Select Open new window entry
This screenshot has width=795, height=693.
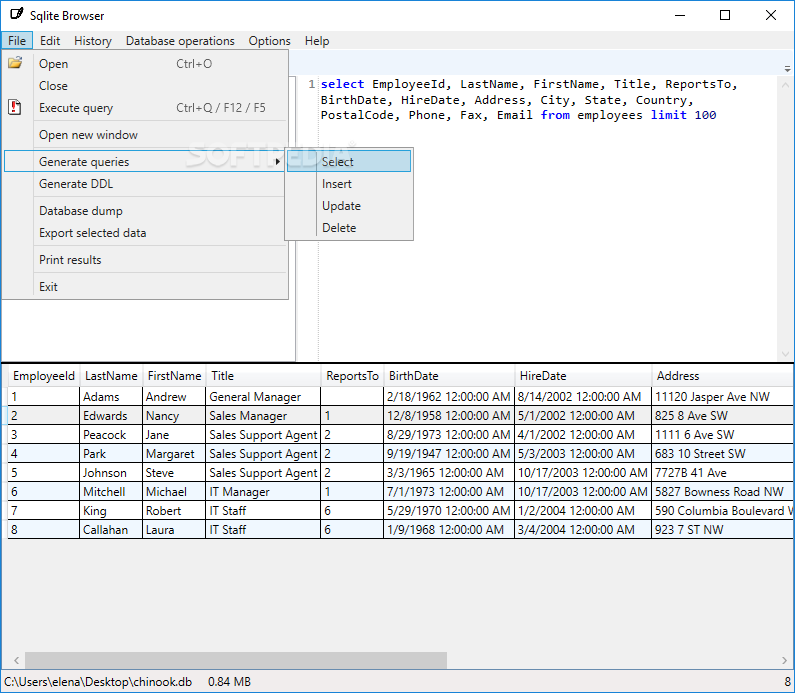pyautogui.click(x=146, y=135)
